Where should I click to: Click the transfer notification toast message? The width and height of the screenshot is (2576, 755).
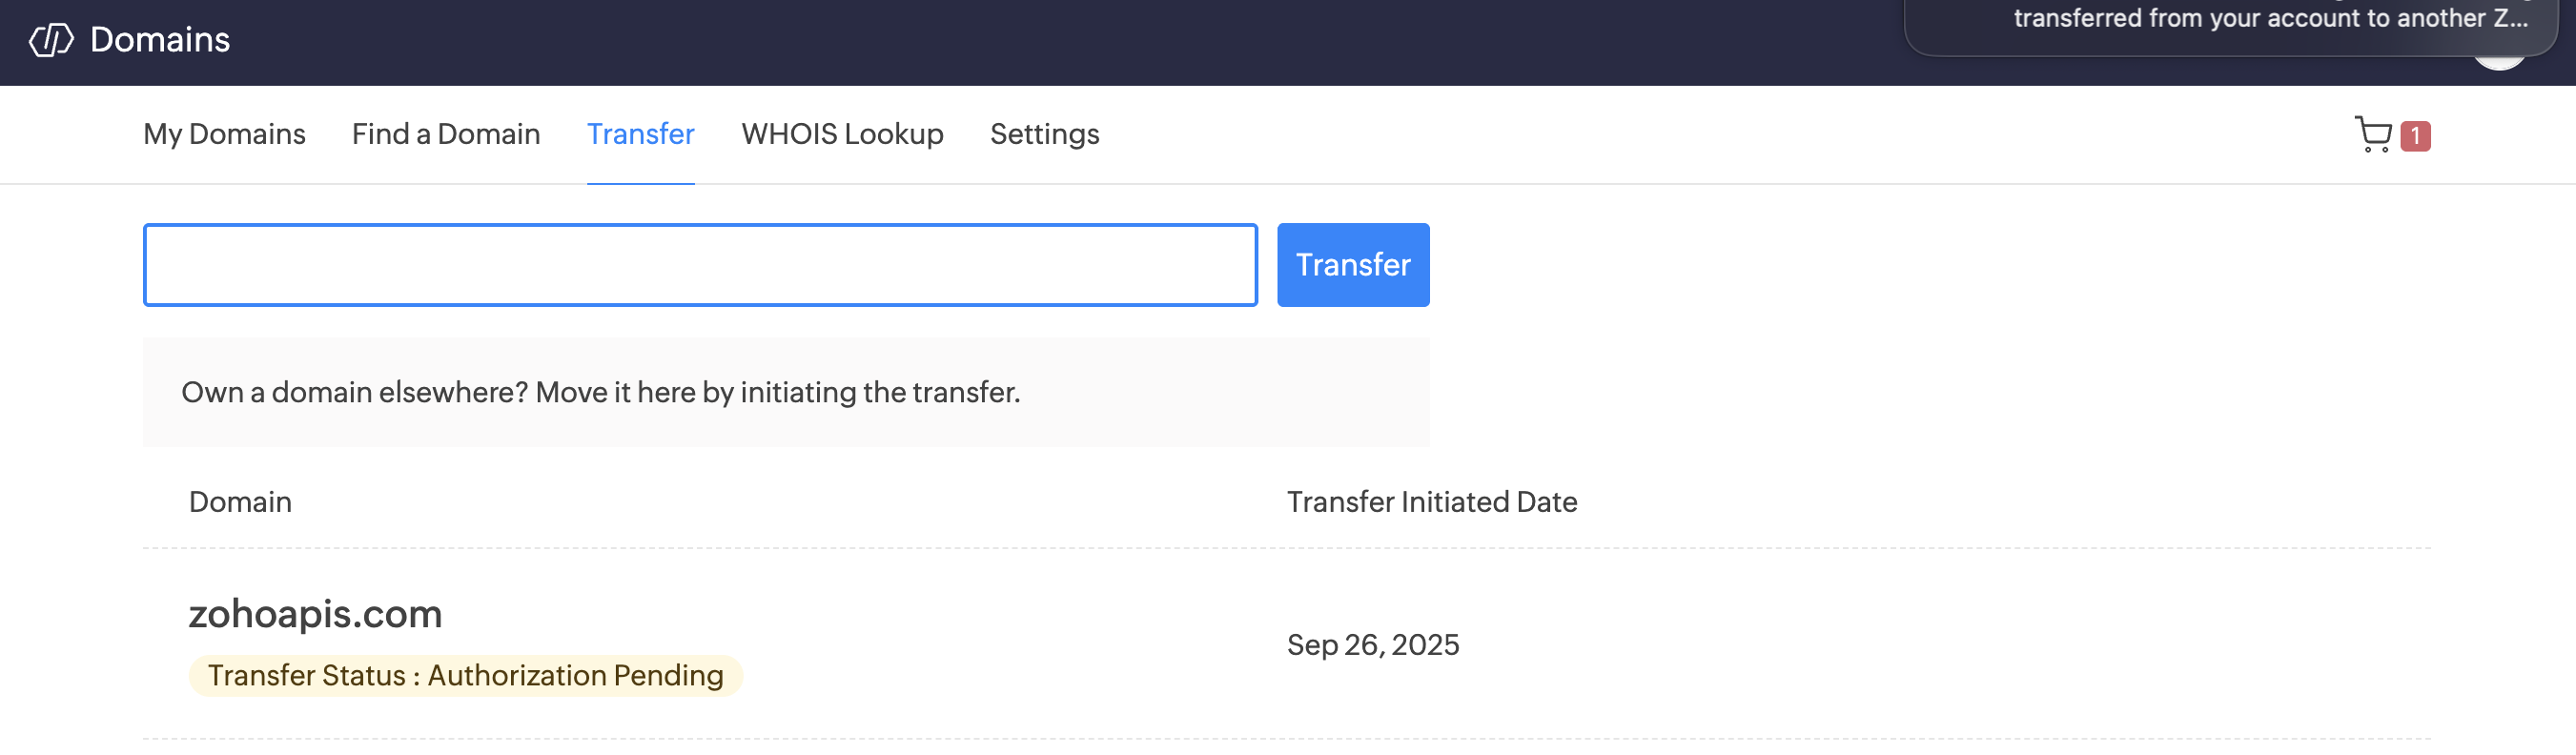[x=2230, y=22]
